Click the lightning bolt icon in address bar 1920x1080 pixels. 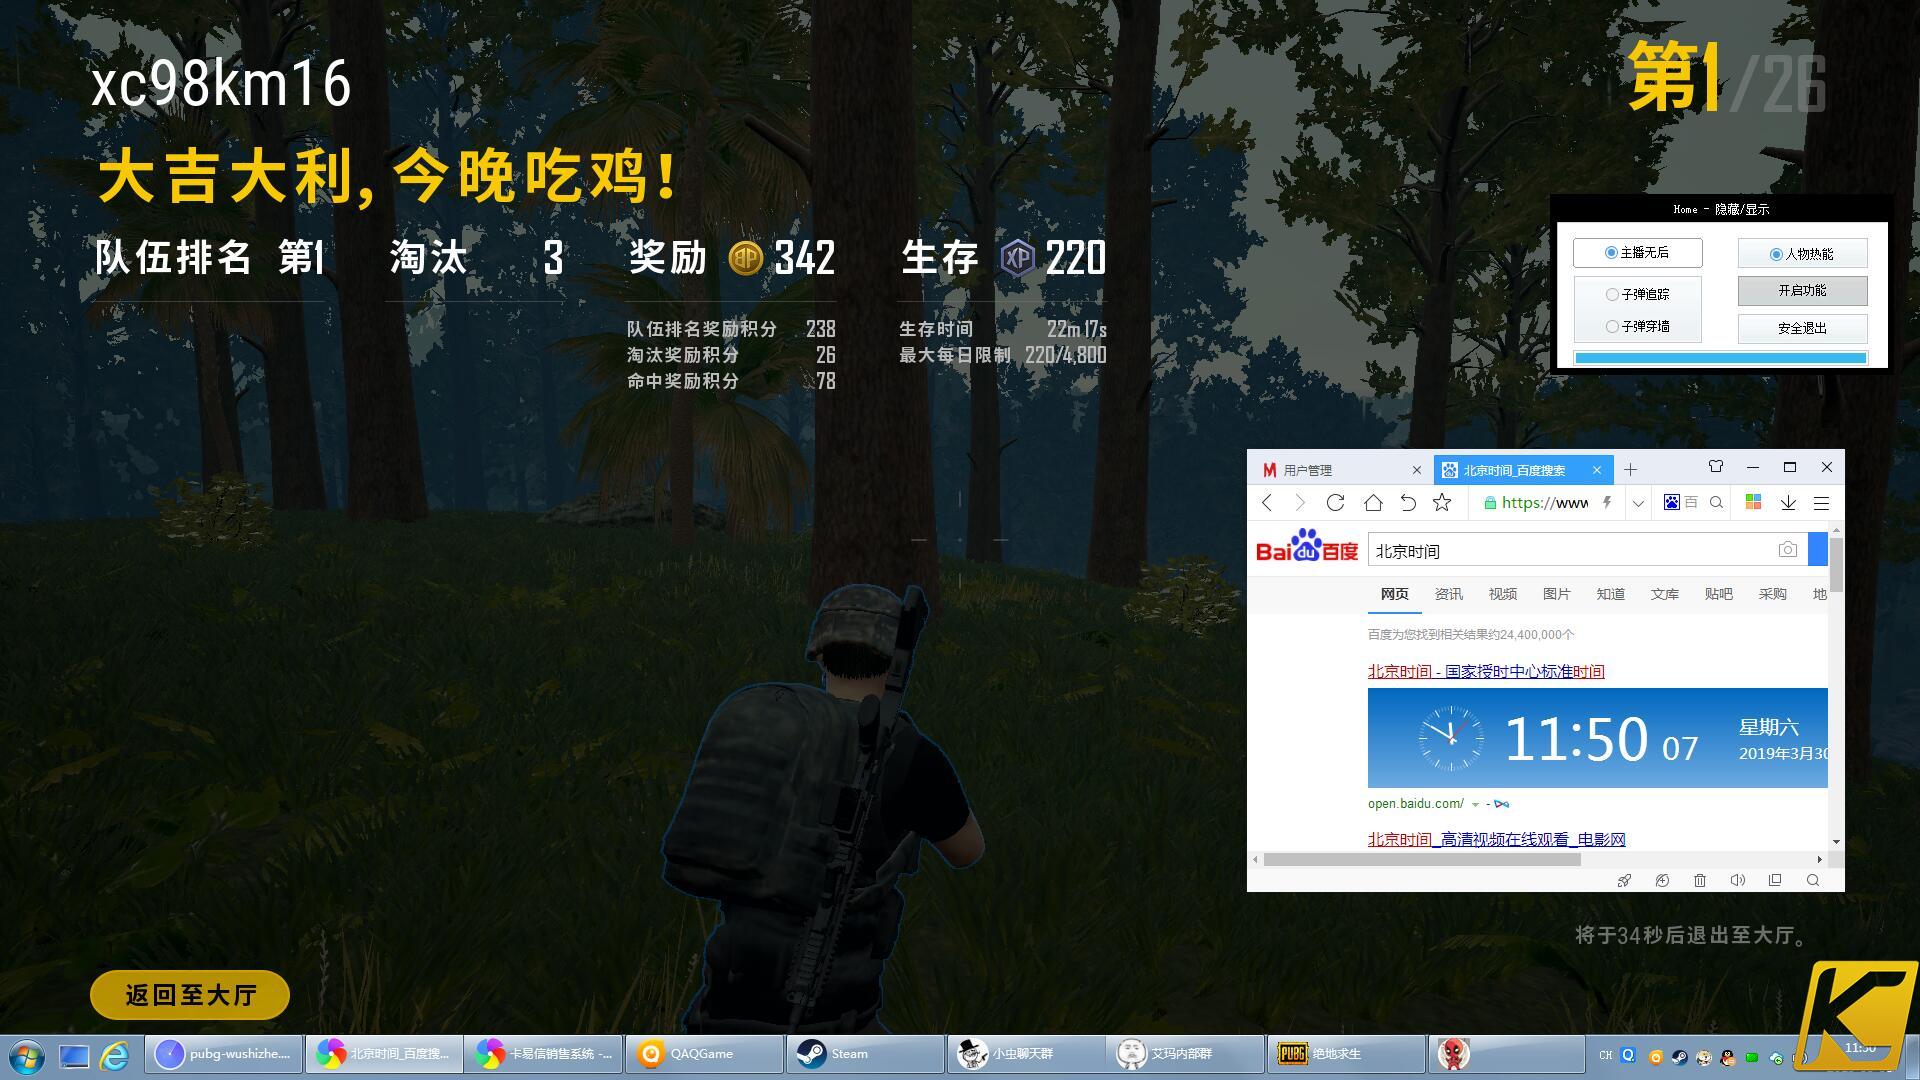[x=1607, y=503]
